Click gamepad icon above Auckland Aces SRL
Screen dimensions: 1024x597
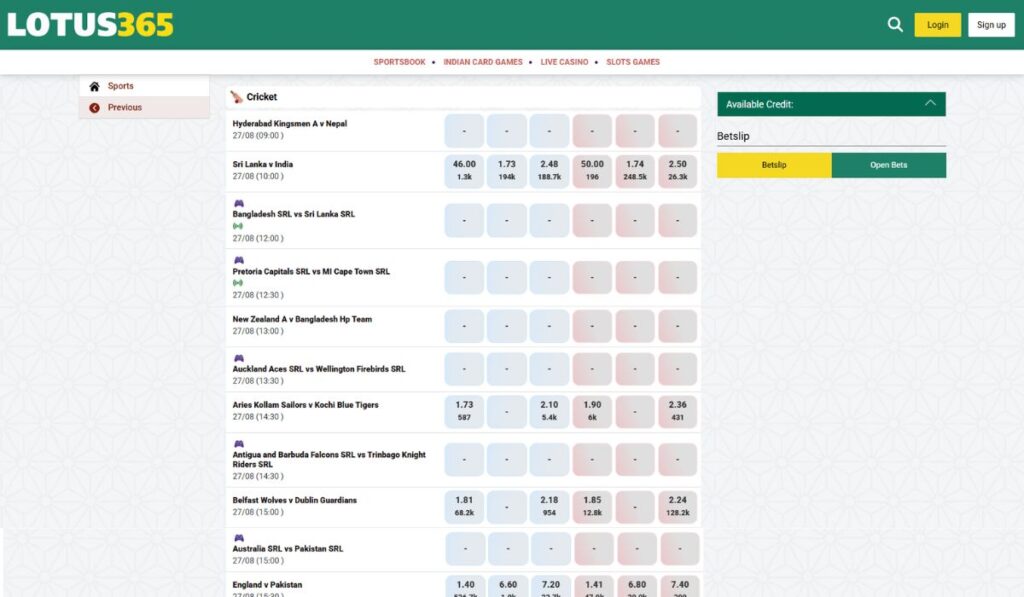tap(238, 358)
